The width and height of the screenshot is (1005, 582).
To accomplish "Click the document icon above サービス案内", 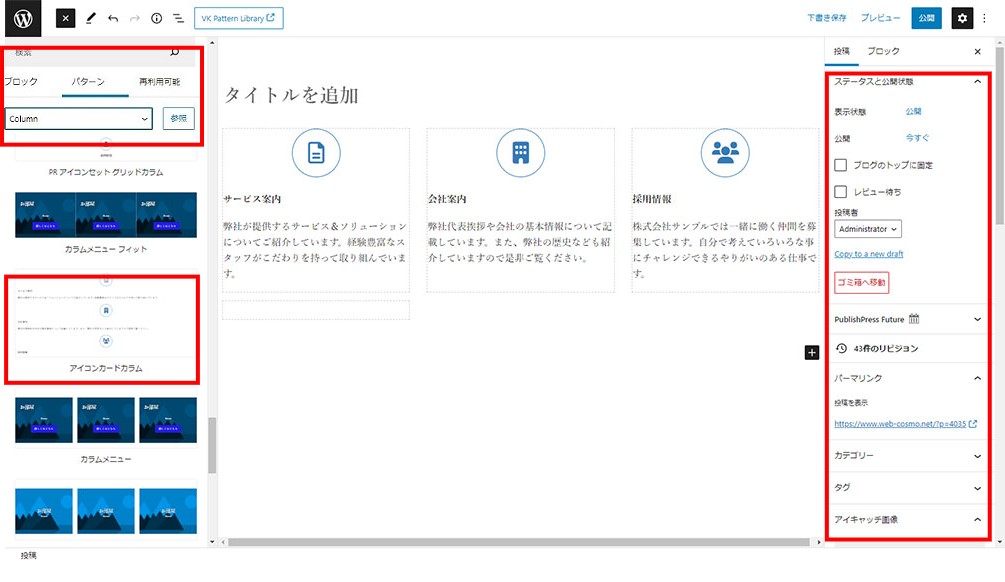I will (315, 152).
